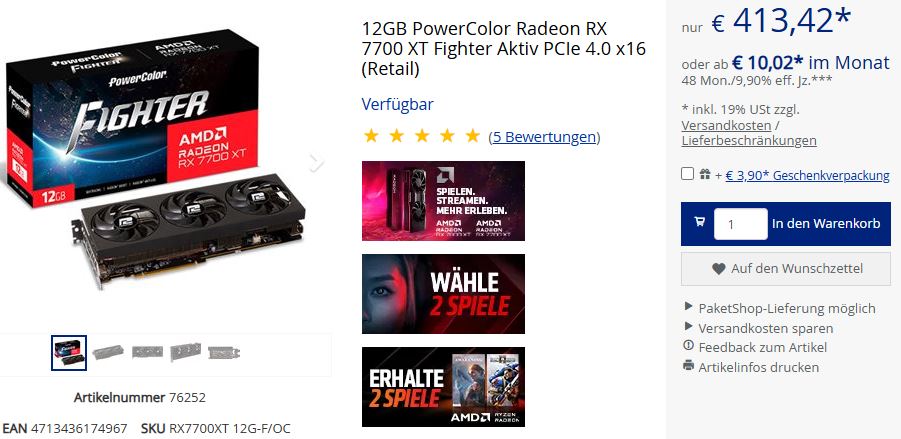
Task: Open the 5 Bewertungen reviews link
Action: (x=544, y=137)
